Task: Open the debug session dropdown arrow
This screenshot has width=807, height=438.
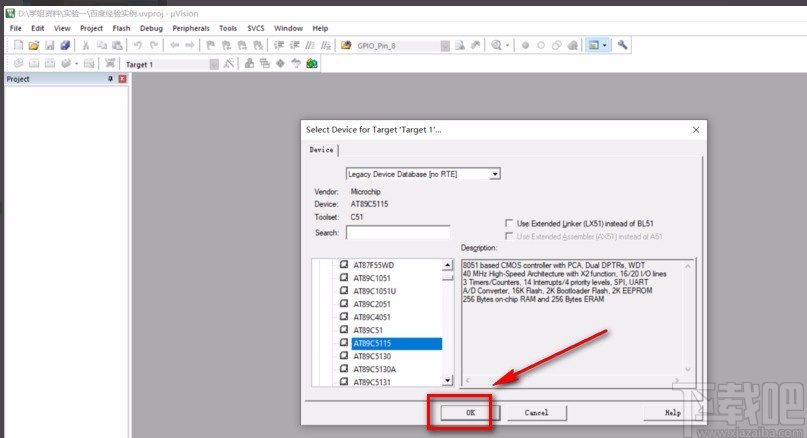Action: pyautogui.click(x=507, y=45)
